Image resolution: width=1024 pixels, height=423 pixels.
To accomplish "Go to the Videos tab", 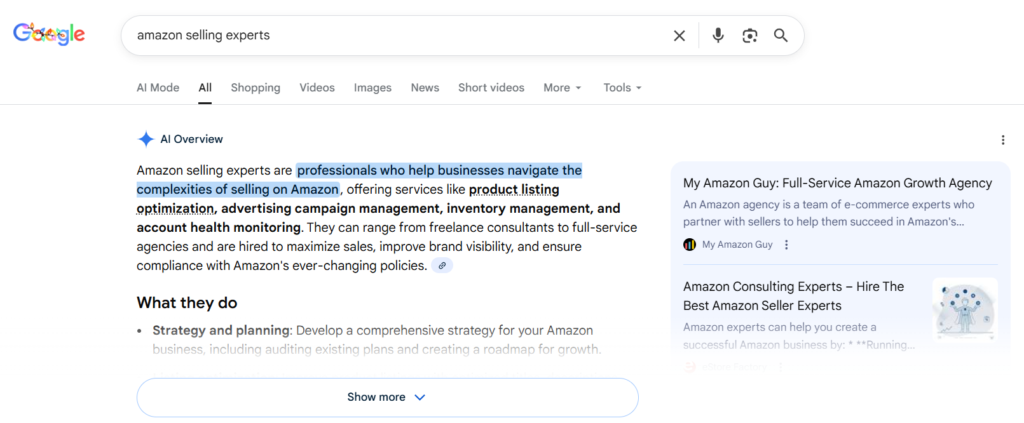I will coord(317,87).
